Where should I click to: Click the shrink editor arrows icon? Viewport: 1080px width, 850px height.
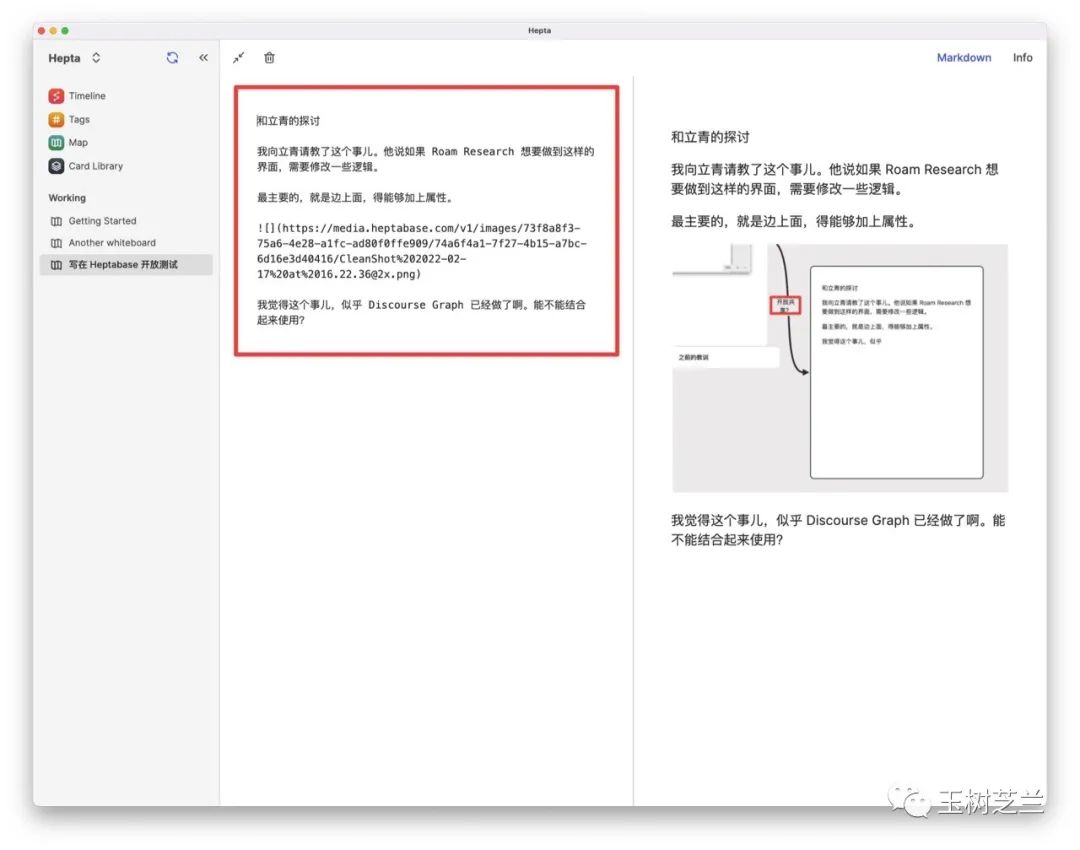click(x=238, y=58)
